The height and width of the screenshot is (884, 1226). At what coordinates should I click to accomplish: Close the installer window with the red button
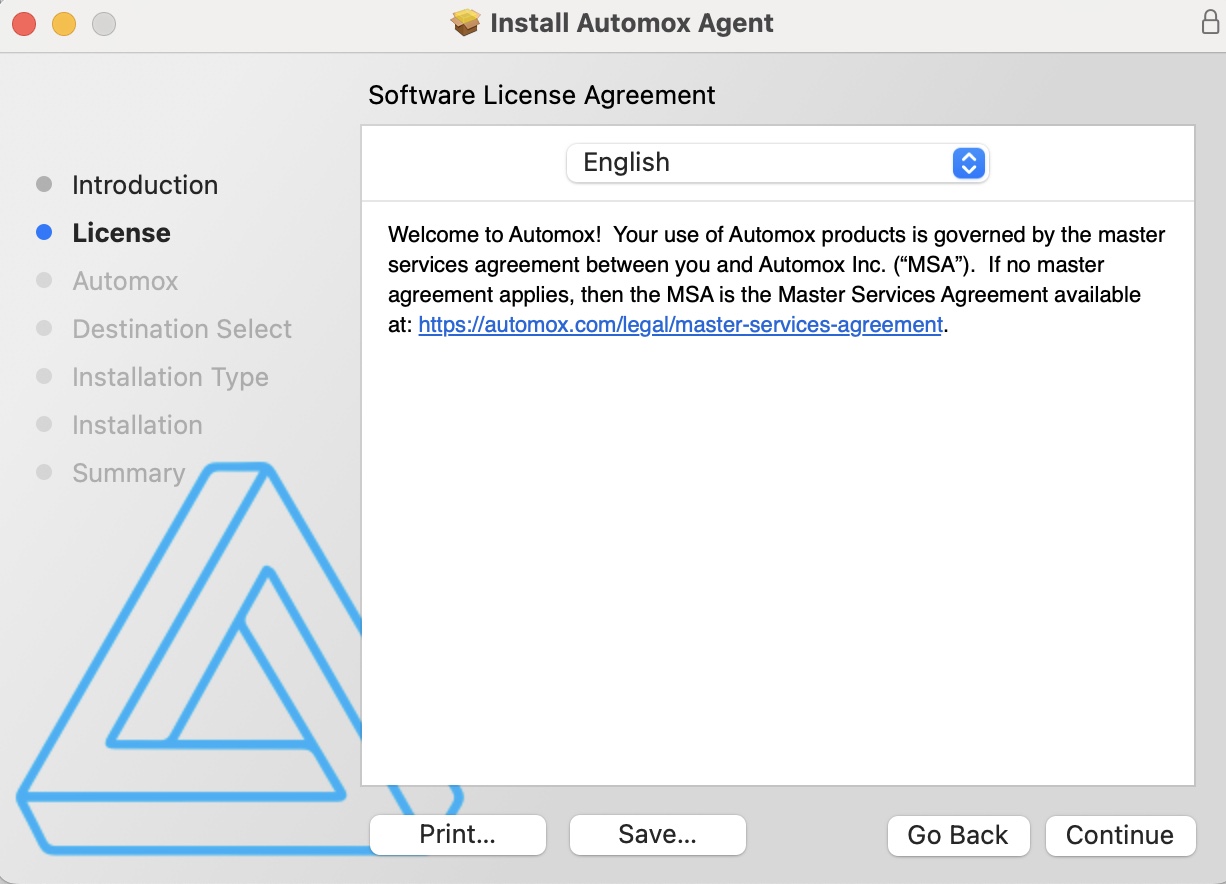[24, 23]
